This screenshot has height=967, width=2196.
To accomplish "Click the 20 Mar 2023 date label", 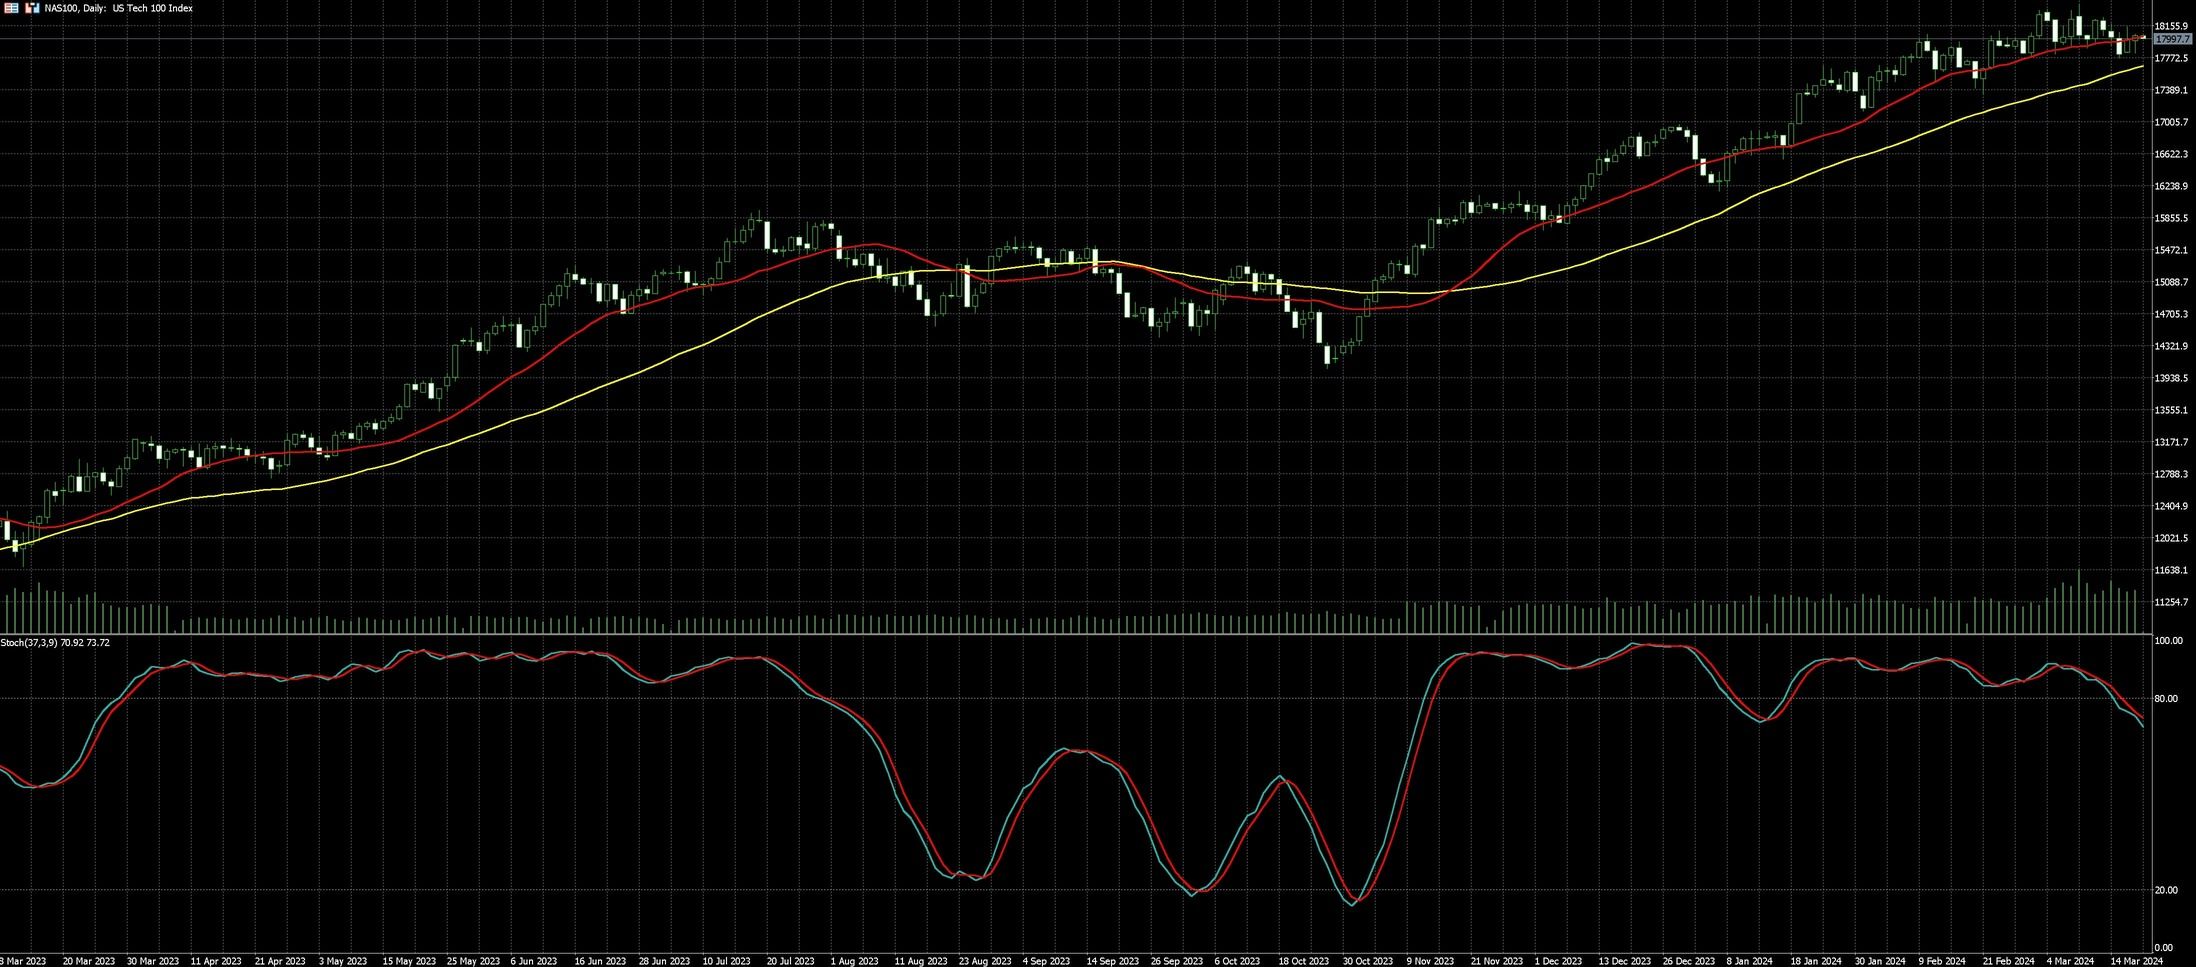I will click(x=89, y=961).
